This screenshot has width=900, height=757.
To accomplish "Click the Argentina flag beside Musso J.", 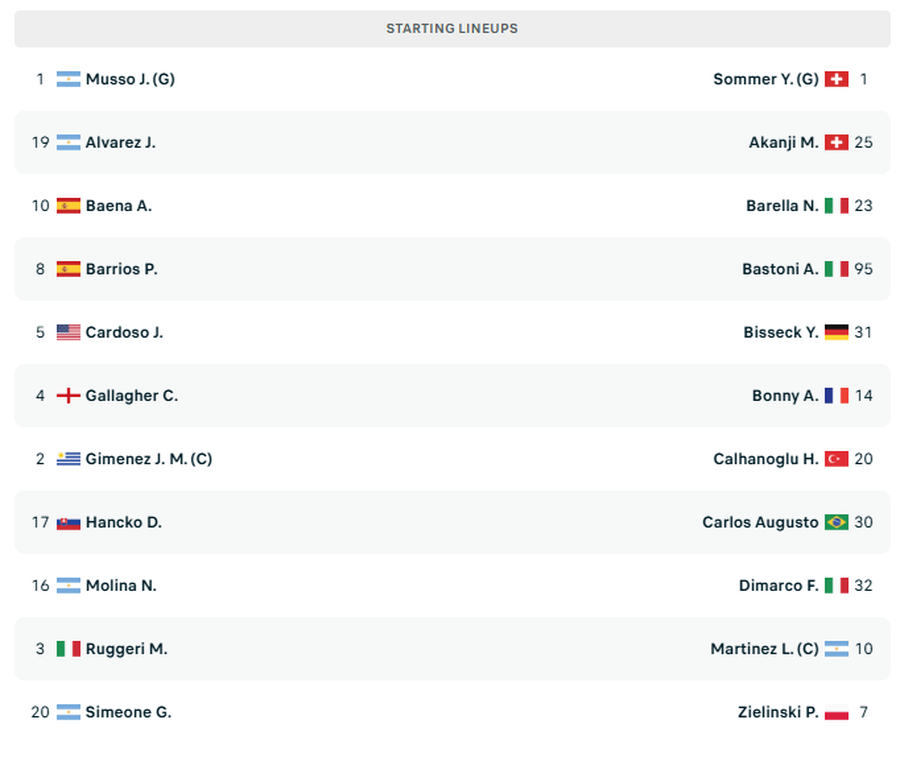I will pos(68,79).
